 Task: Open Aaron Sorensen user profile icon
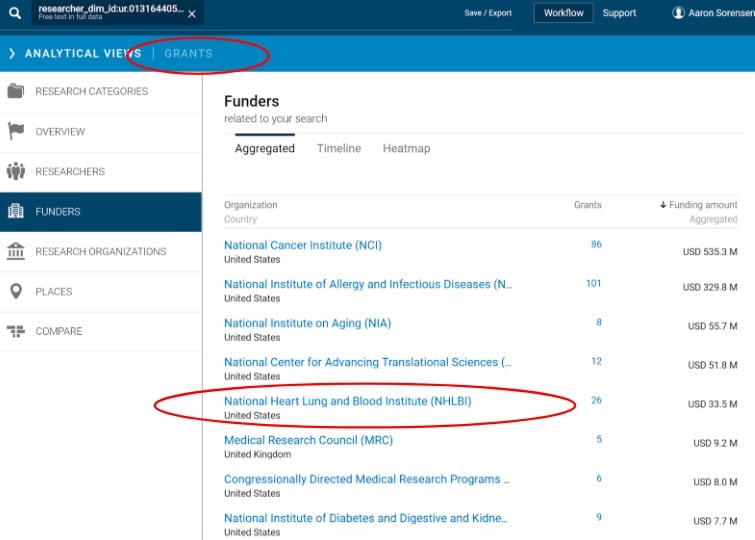(679, 13)
